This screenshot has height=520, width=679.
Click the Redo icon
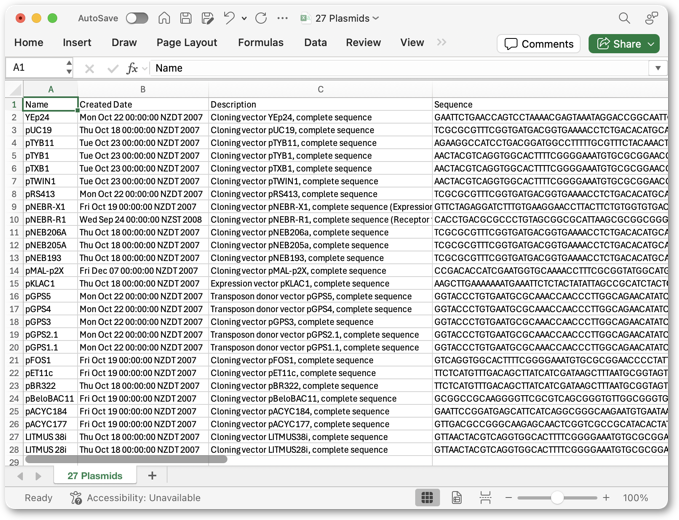pyautogui.click(x=261, y=18)
